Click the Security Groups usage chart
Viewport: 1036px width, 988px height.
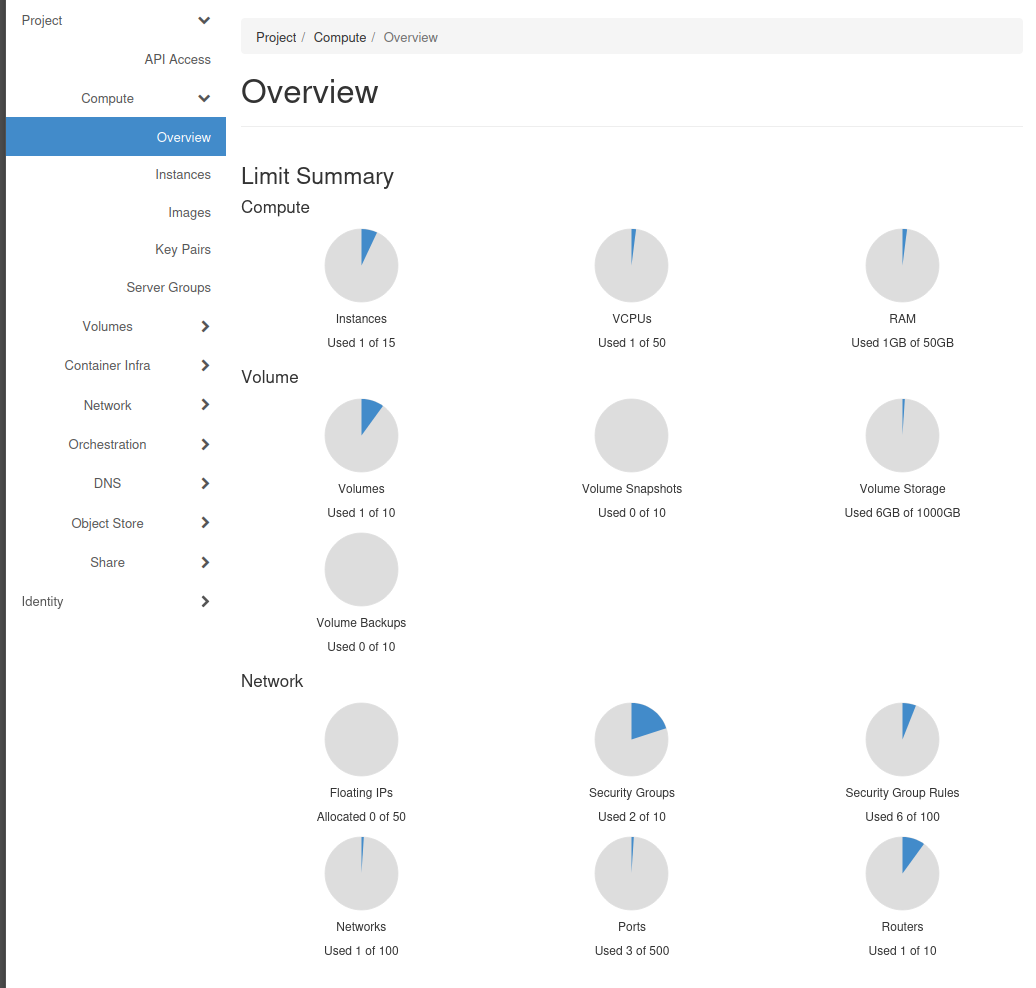631,739
